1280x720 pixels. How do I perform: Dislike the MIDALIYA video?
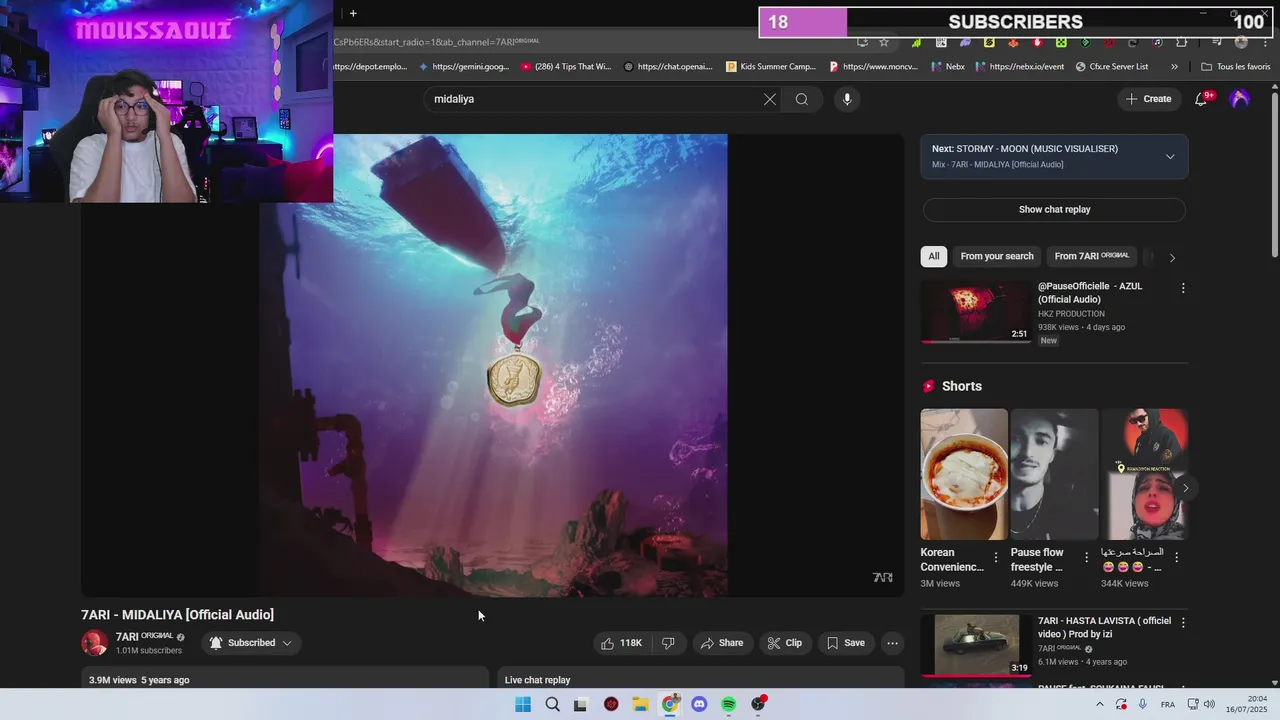pos(668,643)
